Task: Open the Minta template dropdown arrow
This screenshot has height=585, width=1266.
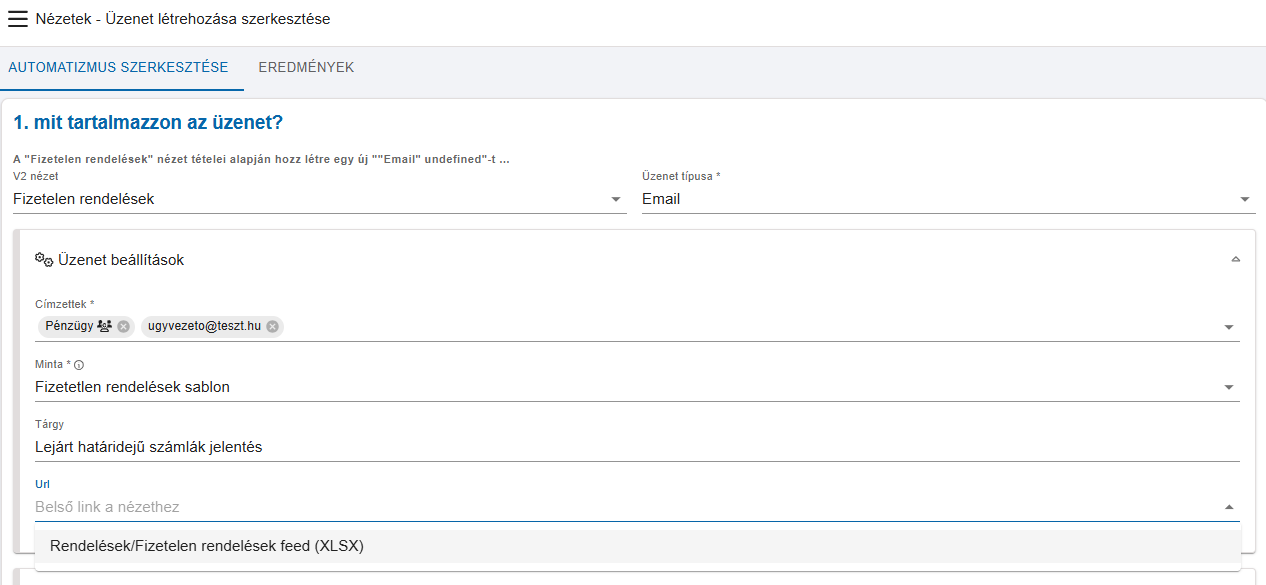Action: pyautogui.click(x=1229, y=387)
